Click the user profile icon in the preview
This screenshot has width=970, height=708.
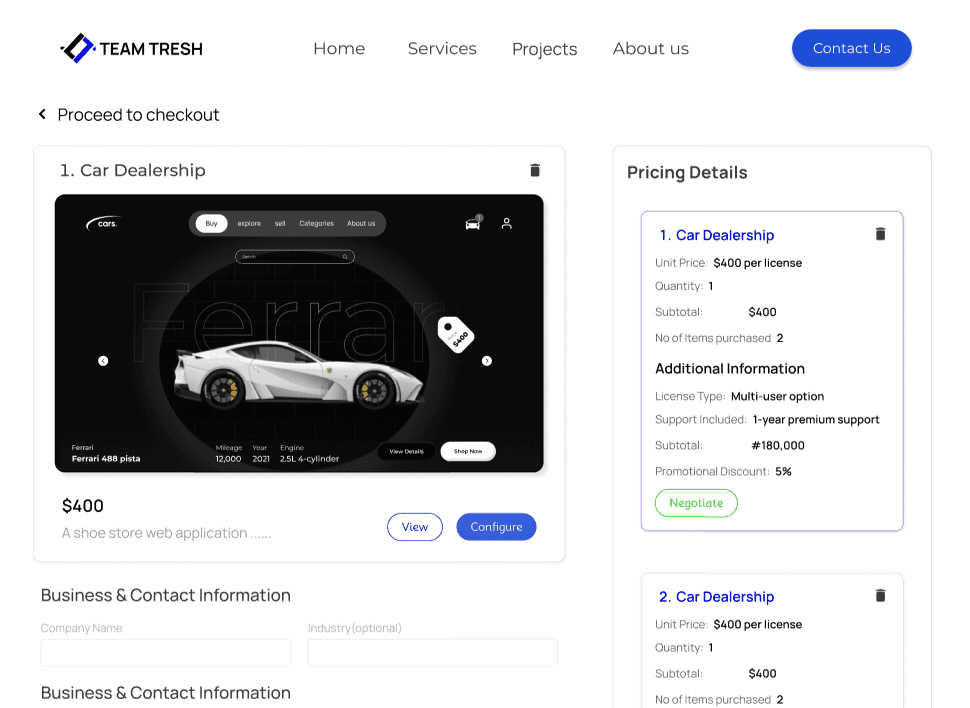[507, 223]
